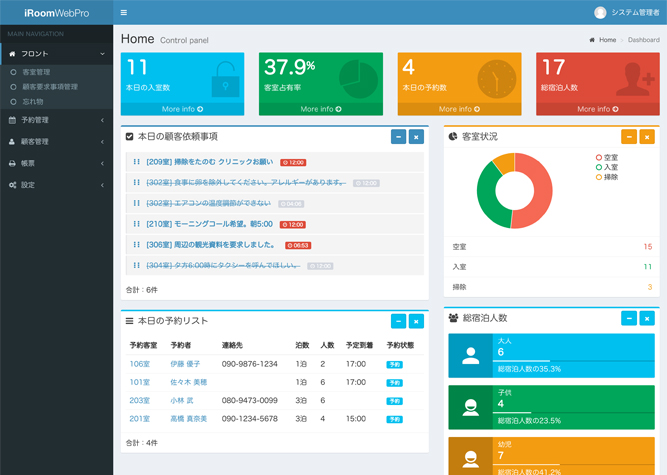Viewport: 667px width, 475px height.
Task: Click the list icon in 本日の予約リスト header
Action: [129, 321]
